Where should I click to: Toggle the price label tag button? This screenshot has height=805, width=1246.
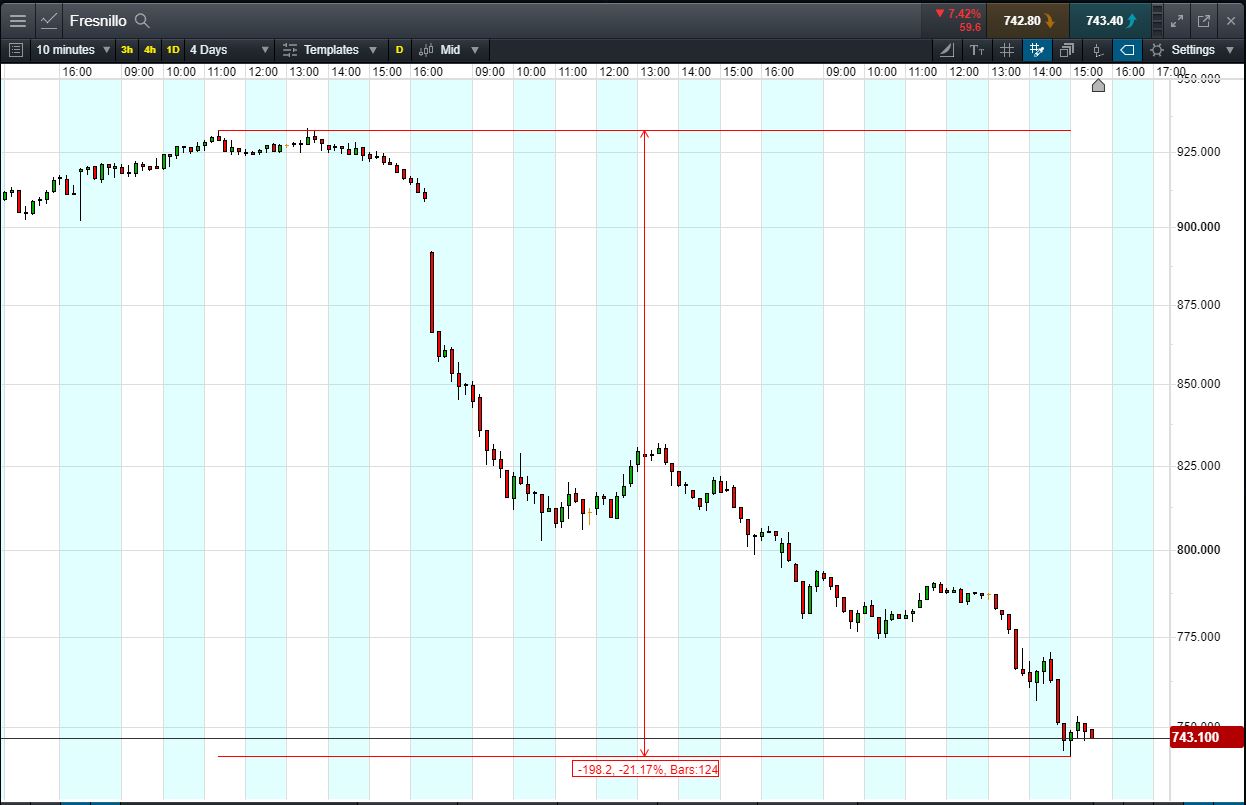(x=1127, y=50)
